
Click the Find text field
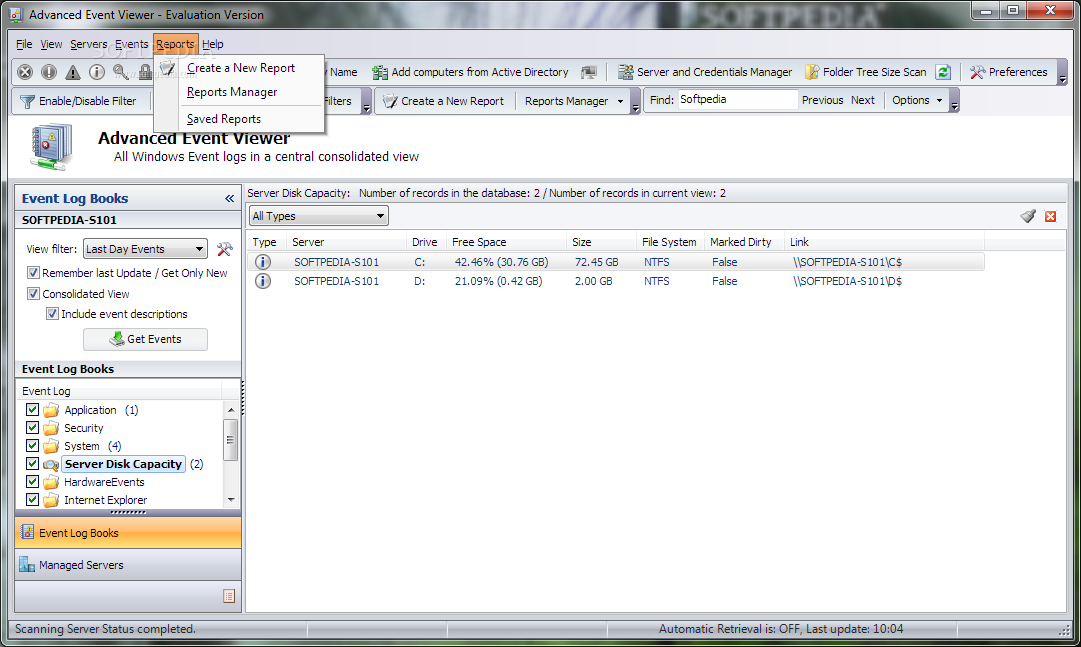(737, 100)
